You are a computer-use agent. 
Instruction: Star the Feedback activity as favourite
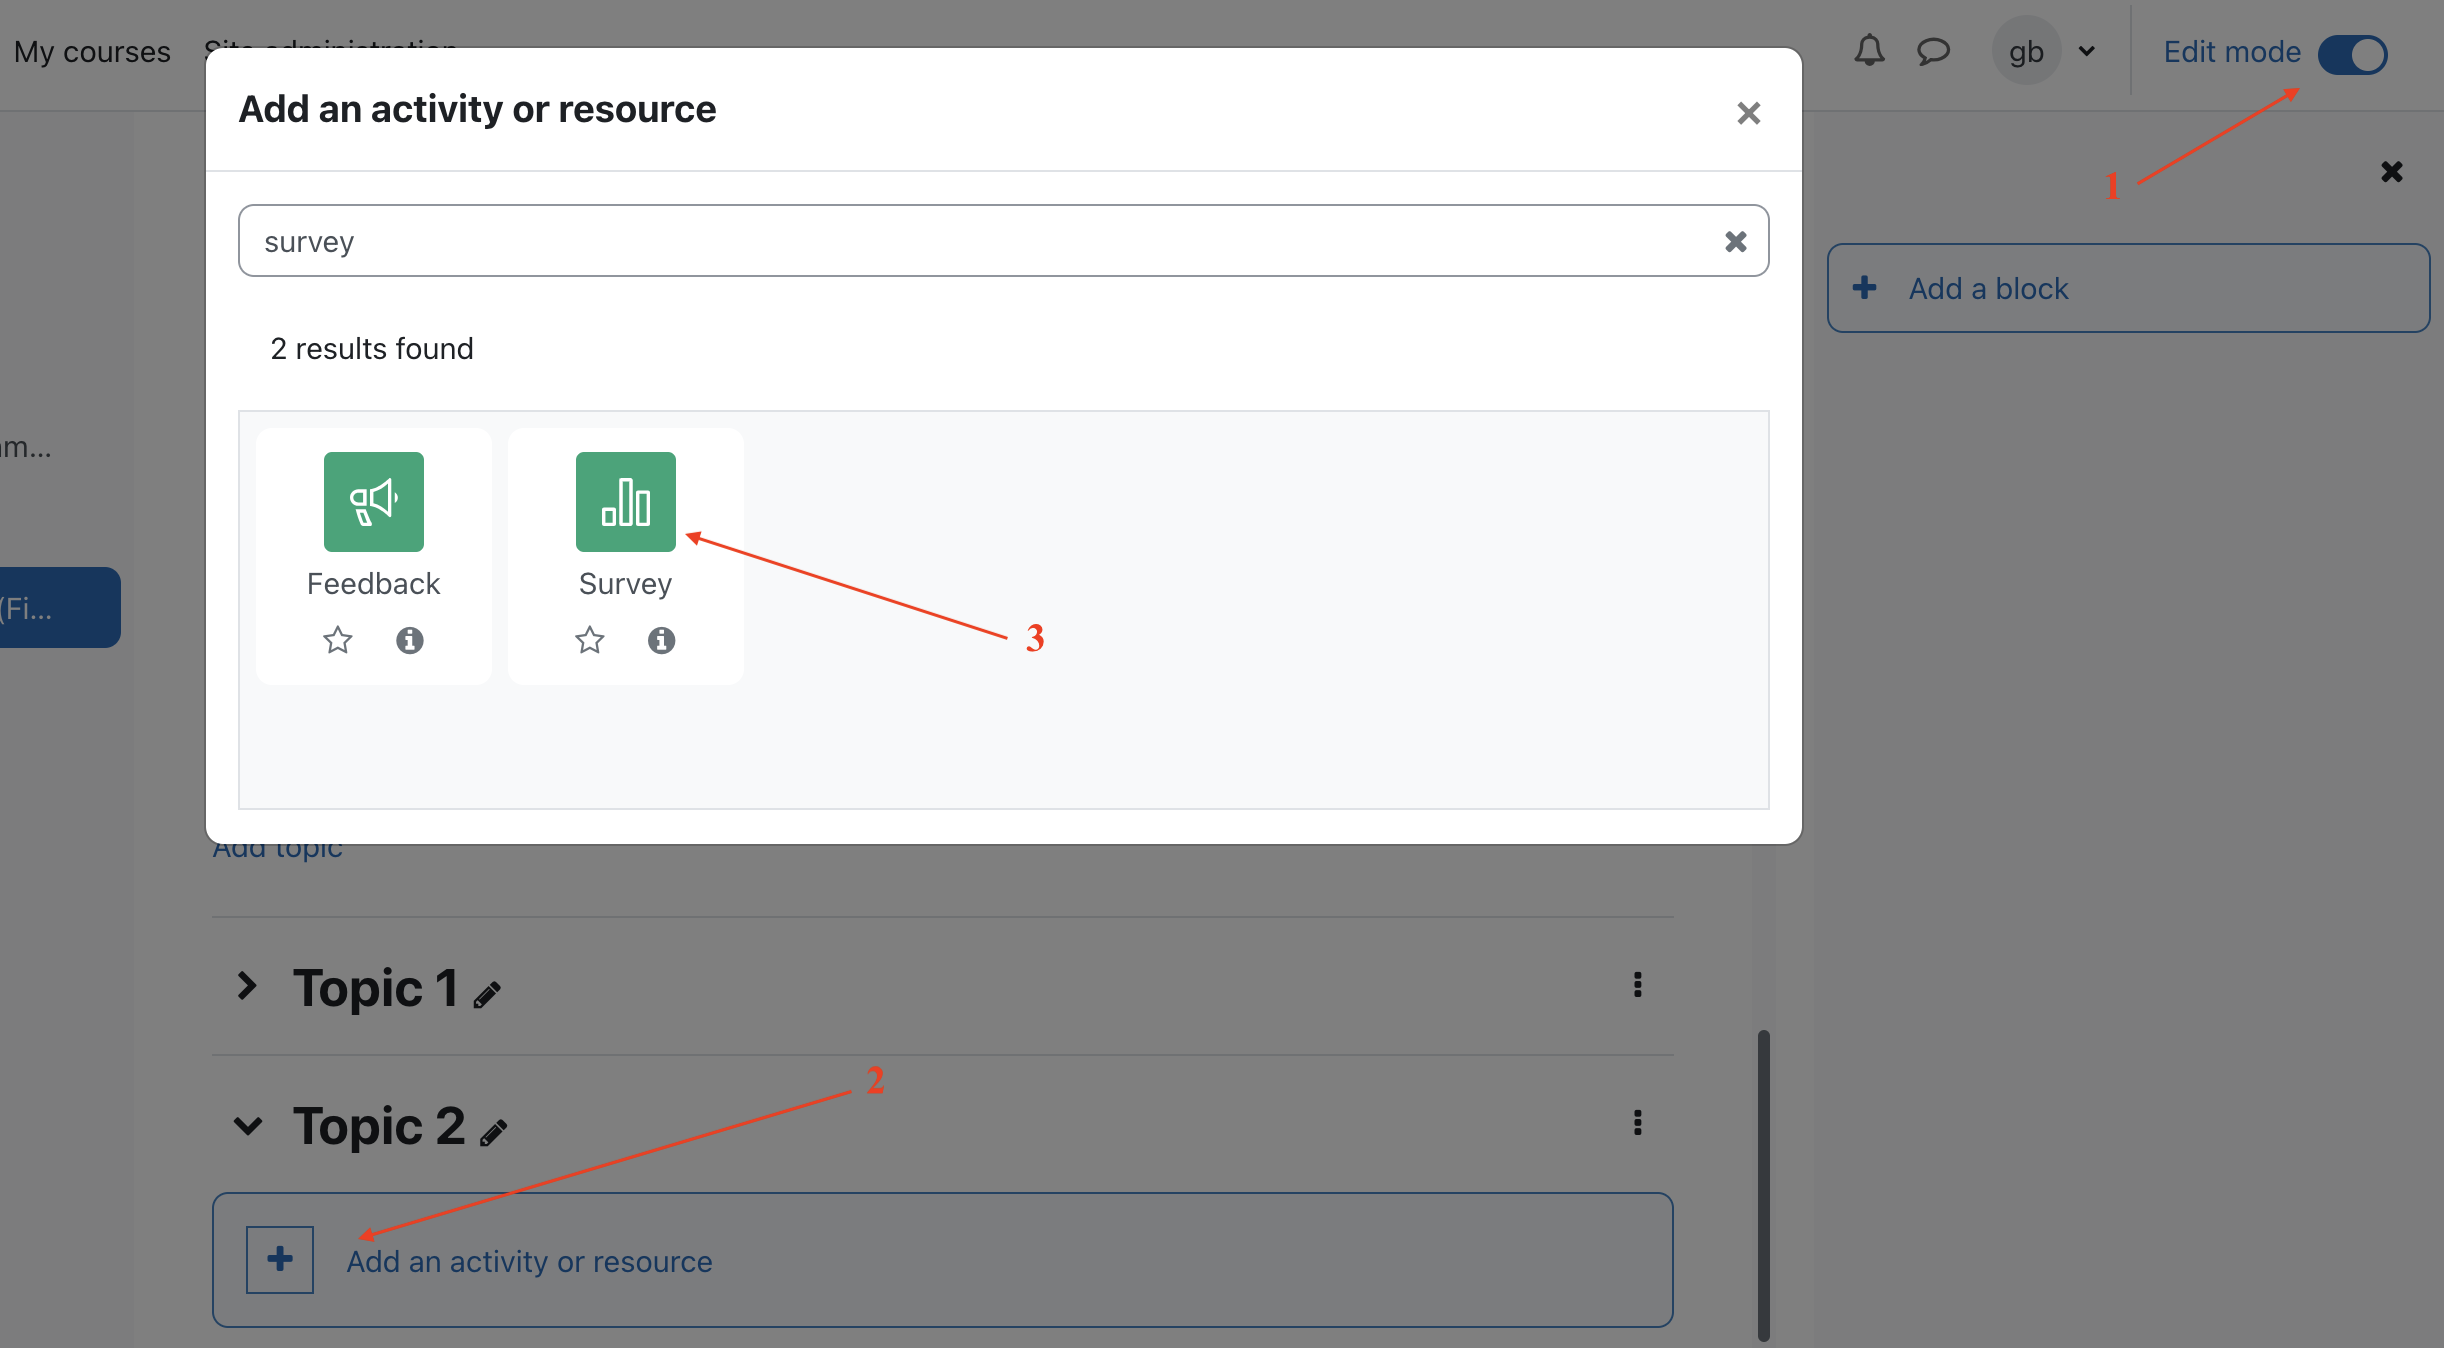coord(338,640)
